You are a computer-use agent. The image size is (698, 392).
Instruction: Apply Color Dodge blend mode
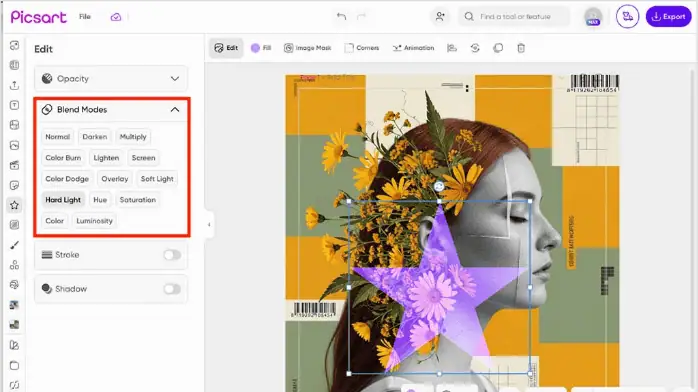67,178
